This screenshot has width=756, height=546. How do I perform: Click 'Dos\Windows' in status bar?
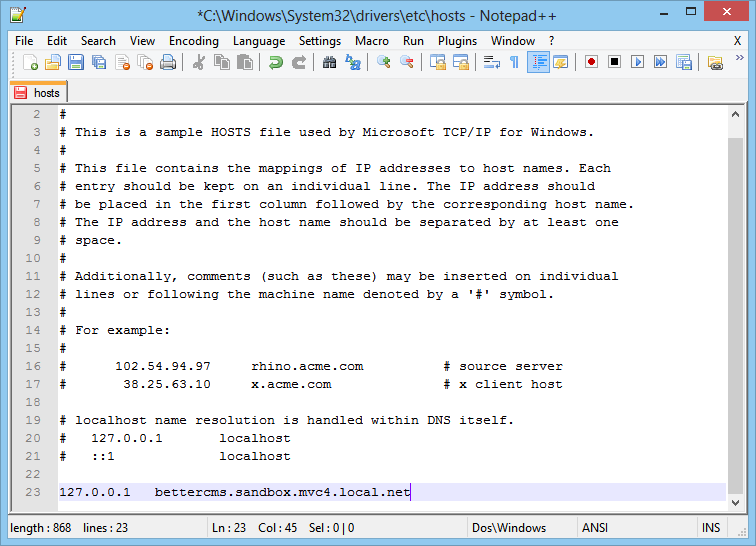(509, 528)
